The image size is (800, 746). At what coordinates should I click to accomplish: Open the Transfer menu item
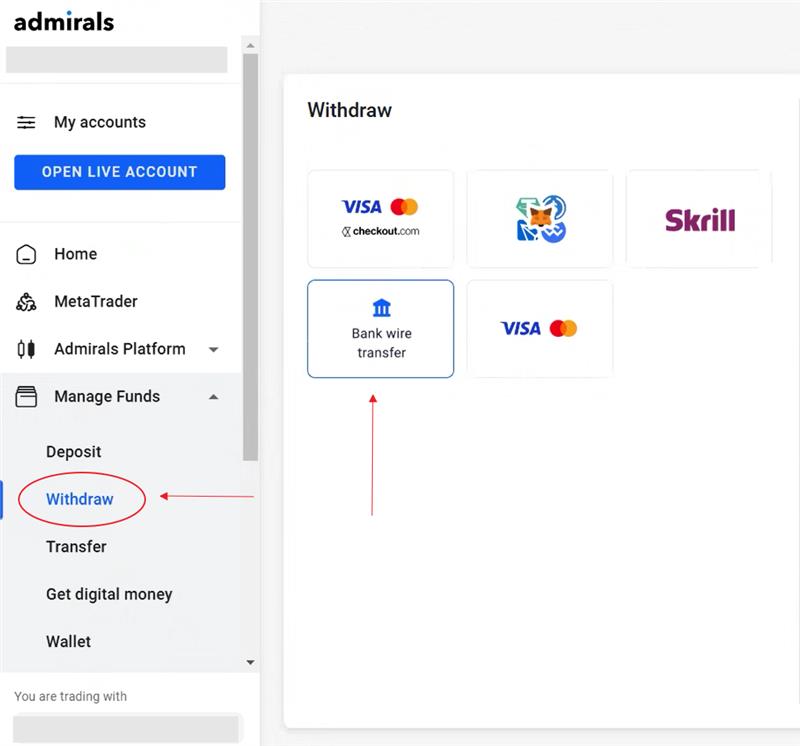pos(77,546)
